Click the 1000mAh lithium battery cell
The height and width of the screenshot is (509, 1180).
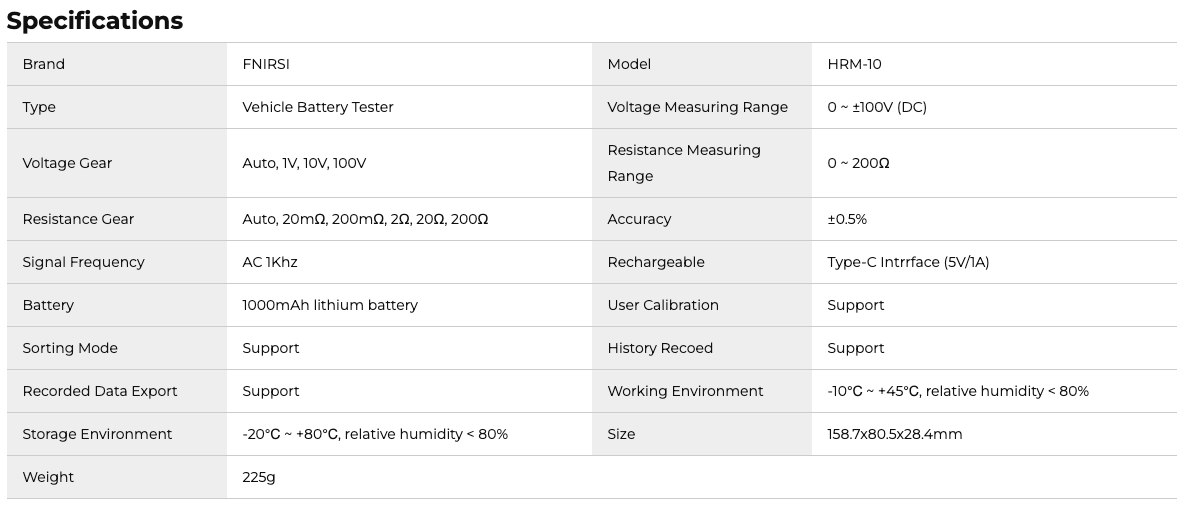pyautogui.click(x=330, y=305)
